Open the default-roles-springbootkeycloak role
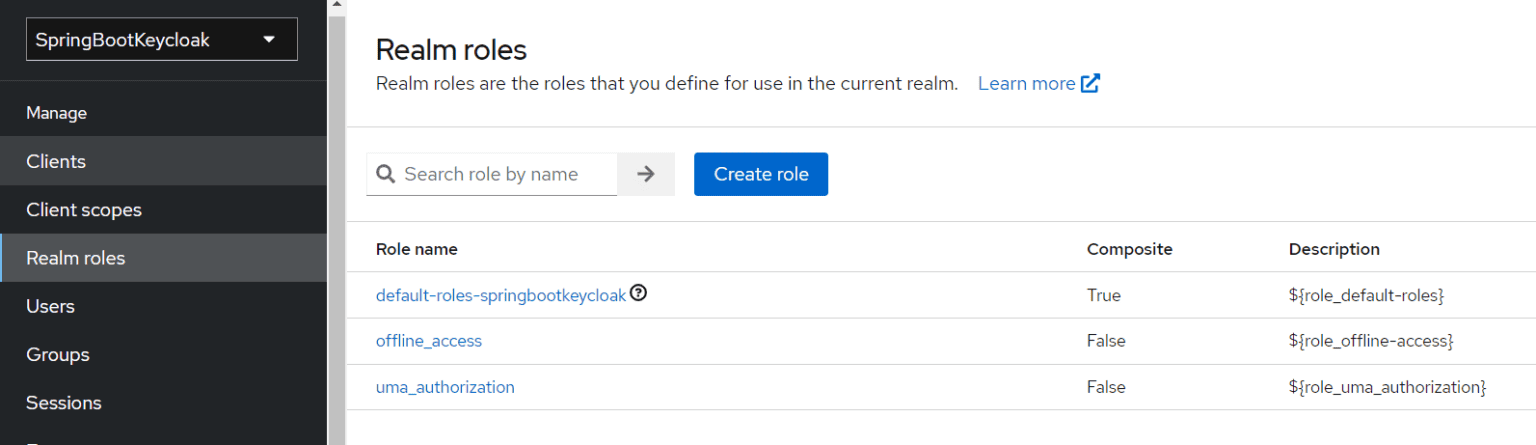 (x=500, y=295)
